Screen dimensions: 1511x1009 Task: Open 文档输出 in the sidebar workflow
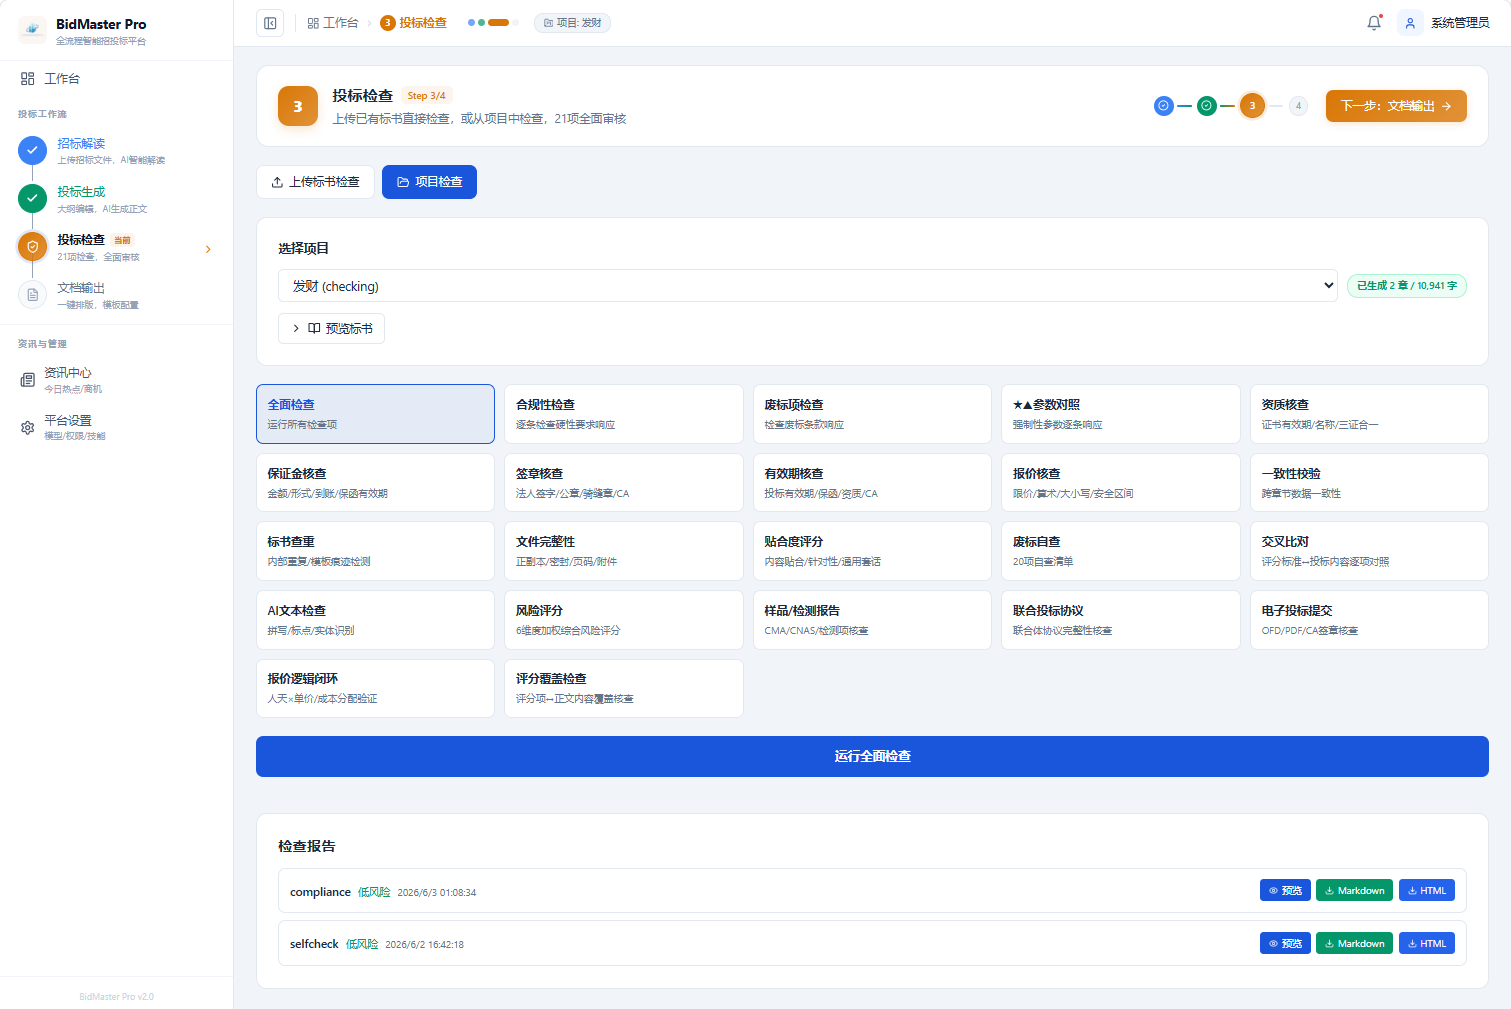click(116, 295)
